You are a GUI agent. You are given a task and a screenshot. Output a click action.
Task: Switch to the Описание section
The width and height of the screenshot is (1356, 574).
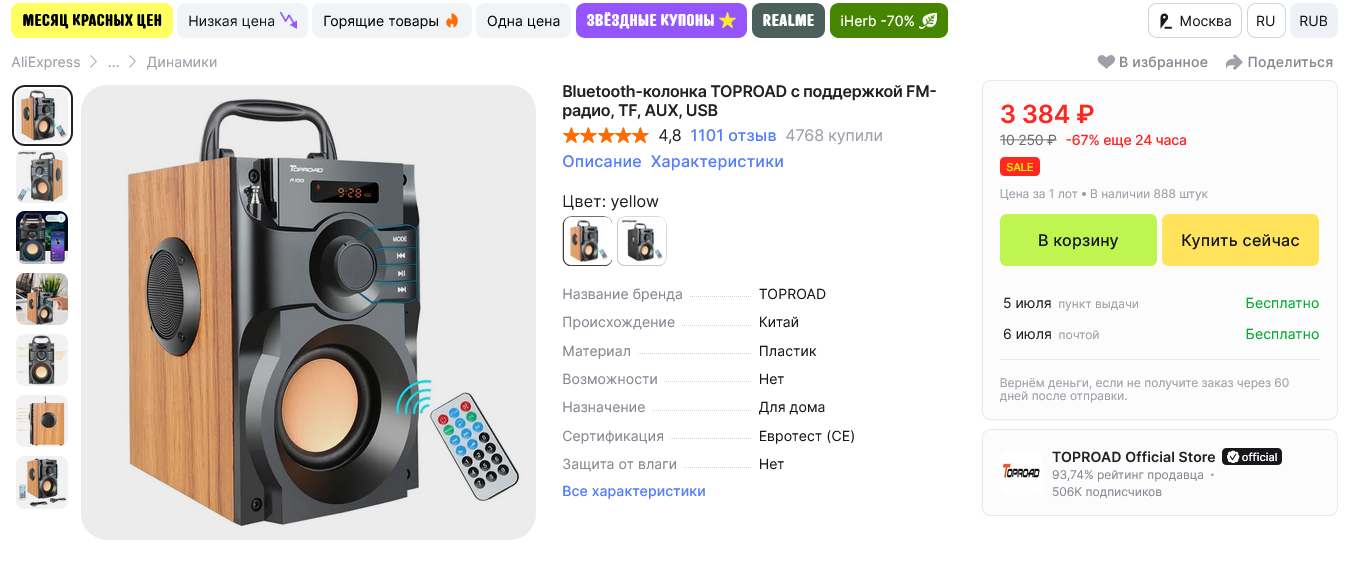[x=602, y=161]
